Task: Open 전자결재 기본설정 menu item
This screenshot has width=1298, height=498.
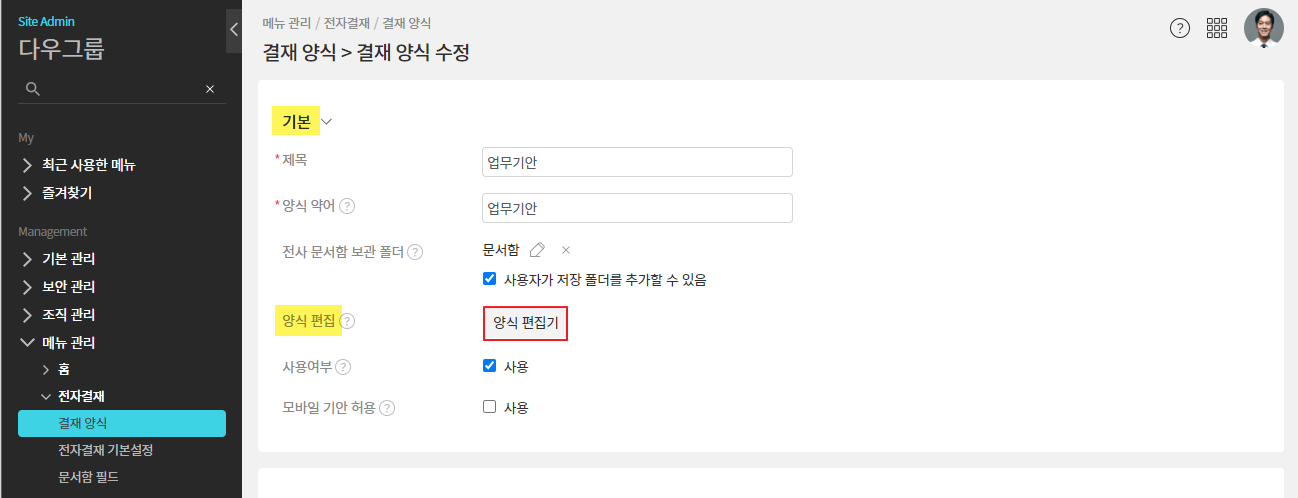Action: [x=105, y=450]
